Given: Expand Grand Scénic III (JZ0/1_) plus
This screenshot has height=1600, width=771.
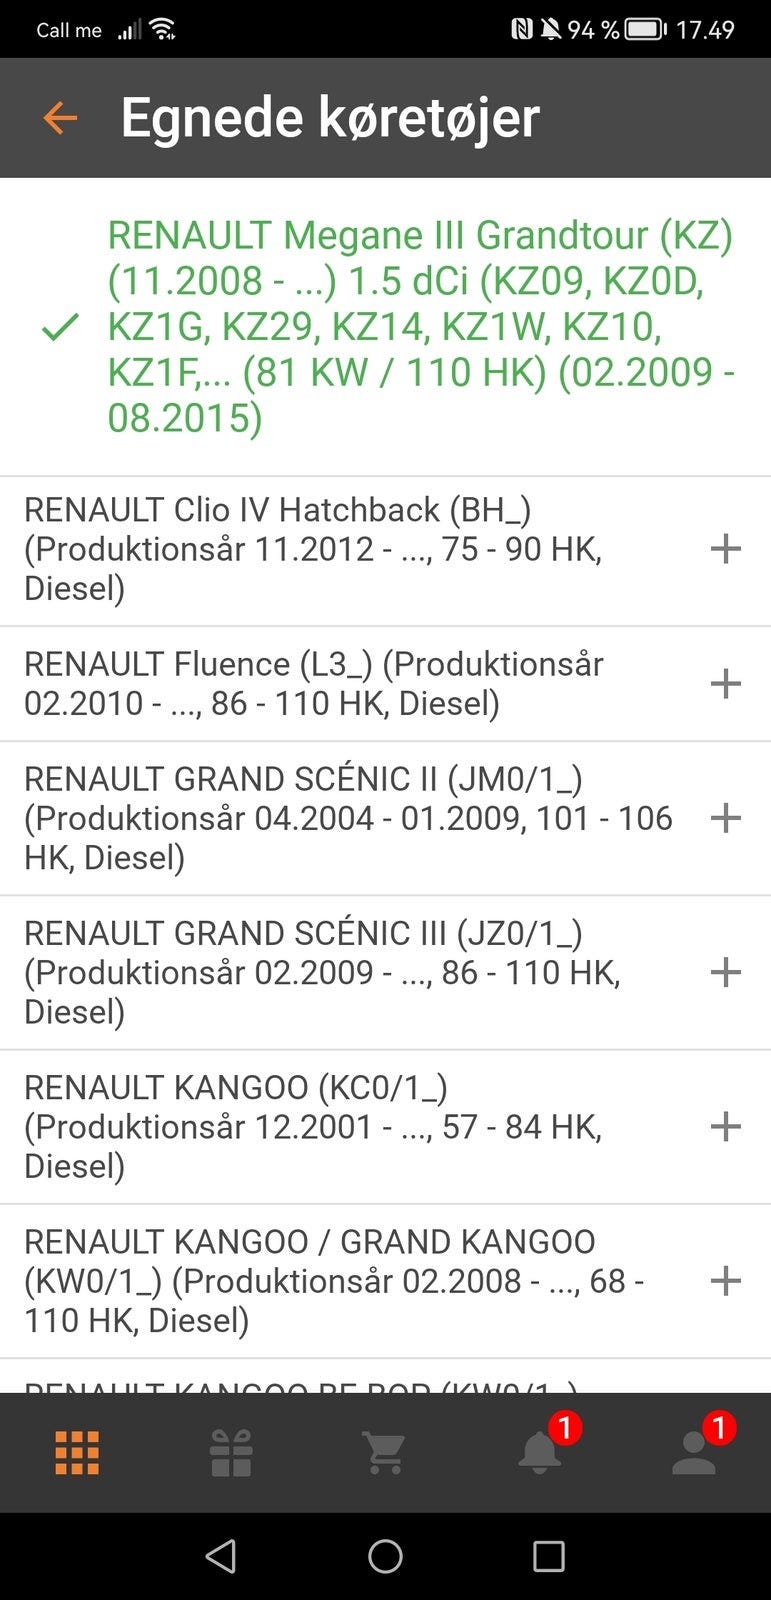Looking at the screenshot, I should tap(725, 972).
